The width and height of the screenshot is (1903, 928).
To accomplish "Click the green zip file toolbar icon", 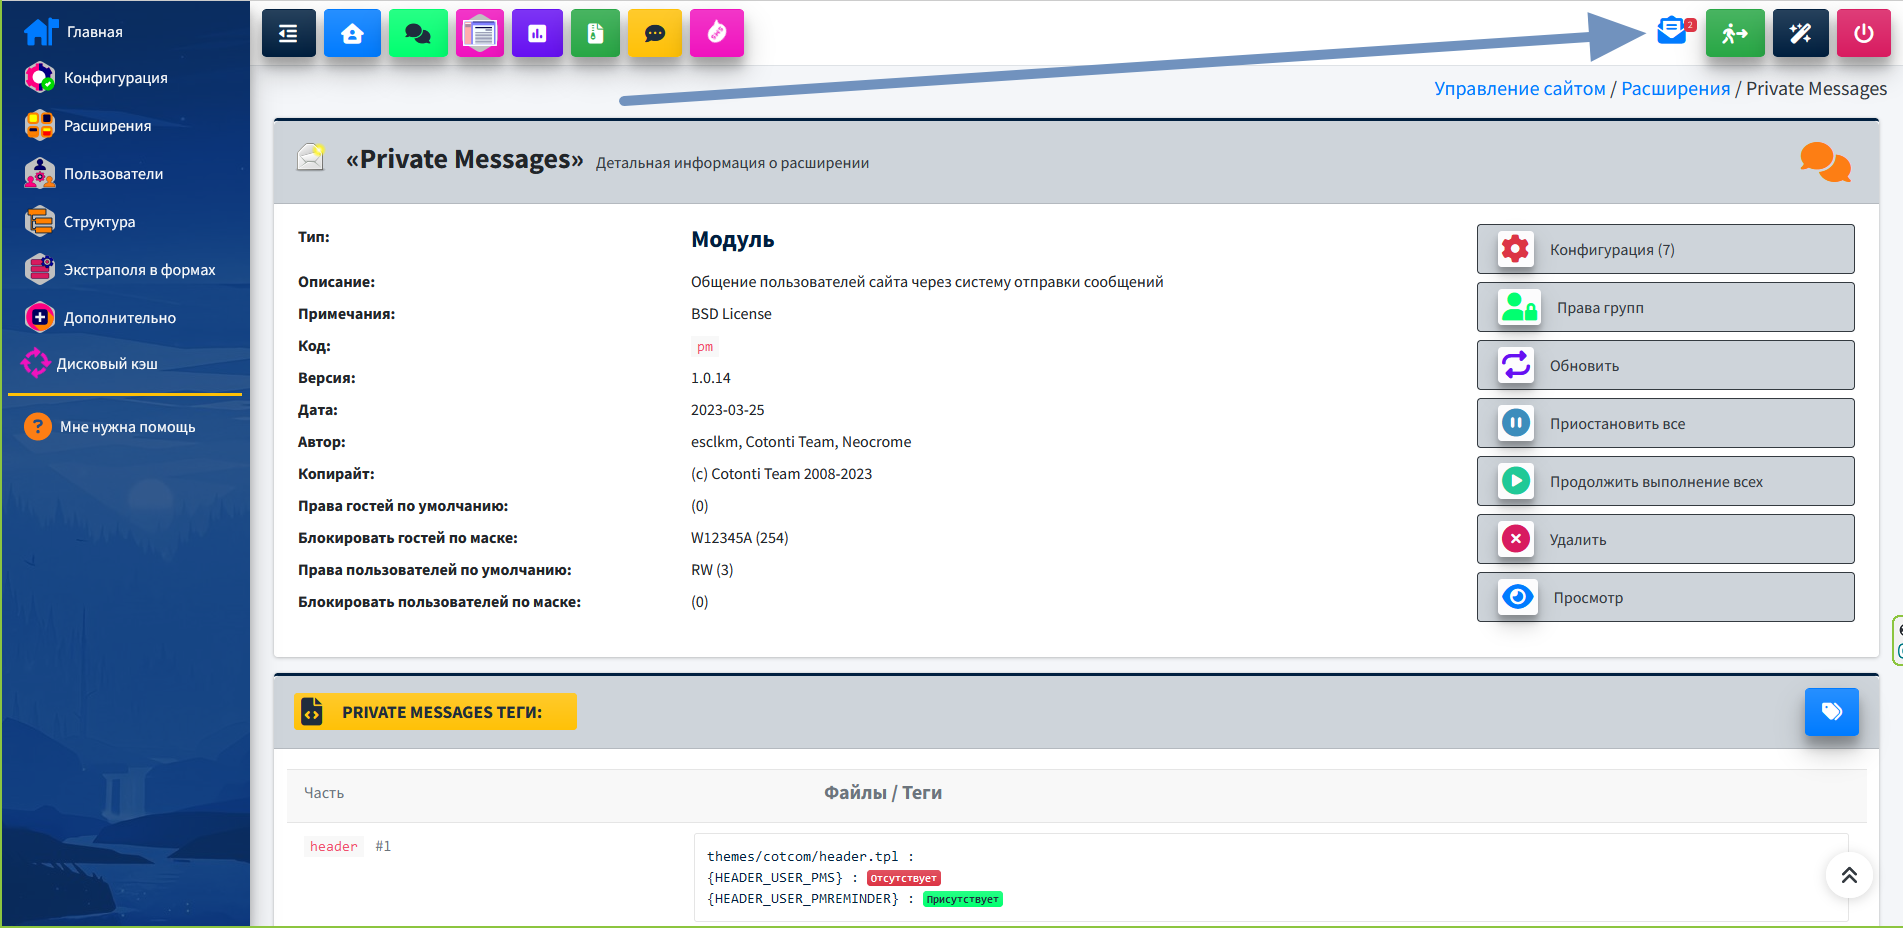I will (x=595, y=34).
